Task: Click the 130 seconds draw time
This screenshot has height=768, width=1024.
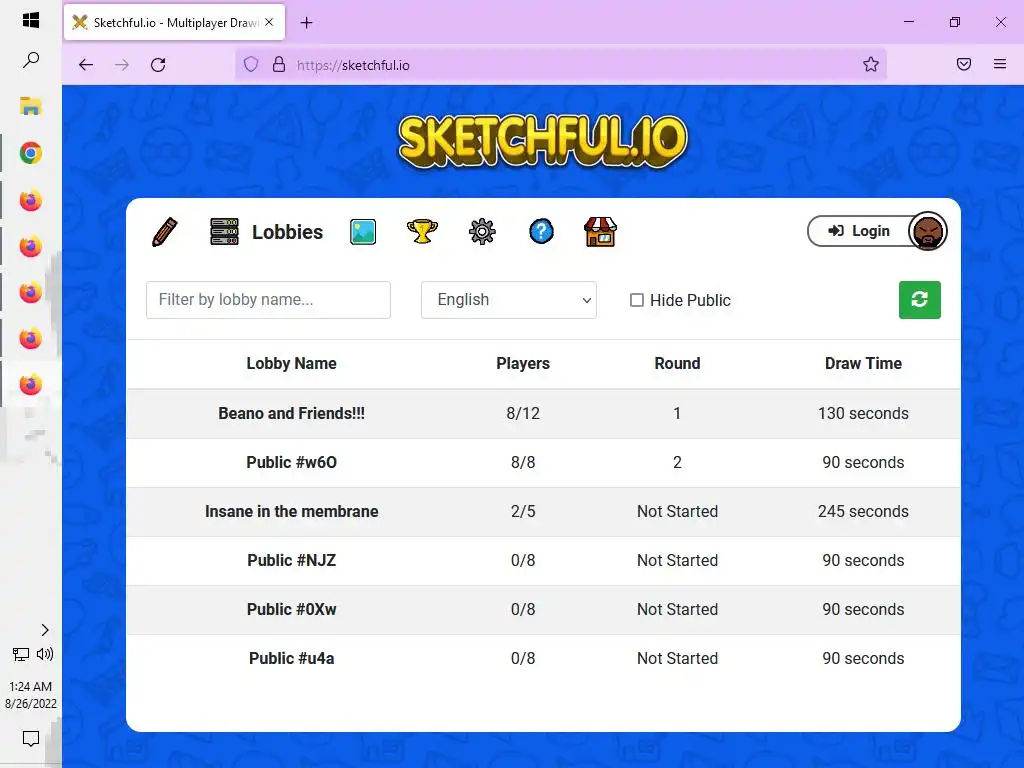Action: coord(863,413)
